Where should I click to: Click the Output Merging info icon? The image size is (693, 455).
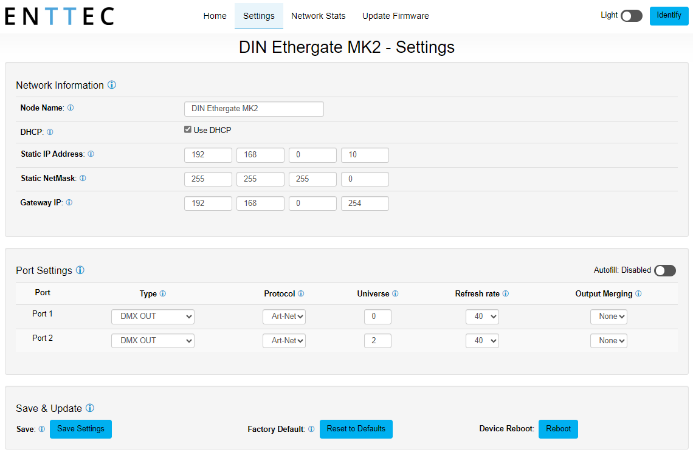(638, 294)
